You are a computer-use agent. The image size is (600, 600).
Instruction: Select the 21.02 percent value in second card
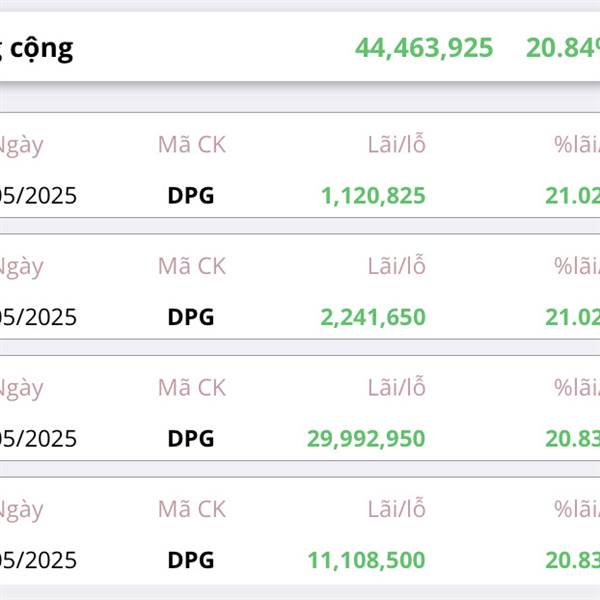(572, 317)
